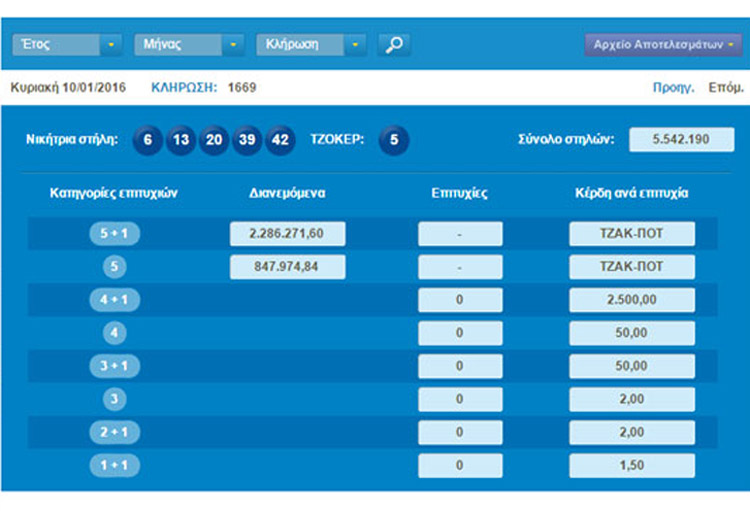Click the 1,50 winnings value
Screen dimensions: 750x511
pos(632,465)
